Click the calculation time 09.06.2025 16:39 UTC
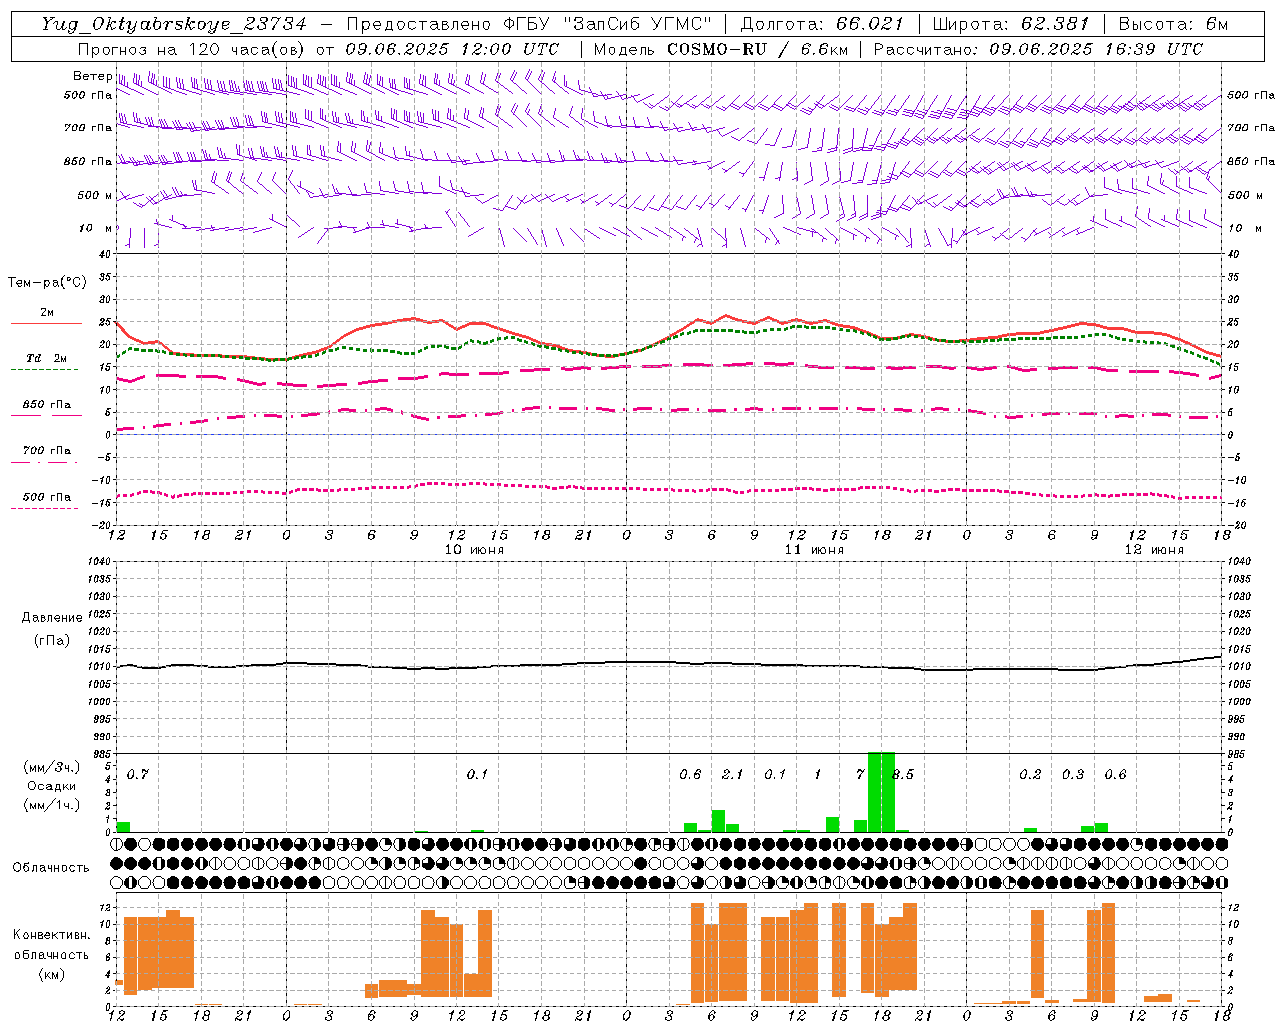Image resolution: width=1280 pixels, height=1024 pixels. (1096, 49)
